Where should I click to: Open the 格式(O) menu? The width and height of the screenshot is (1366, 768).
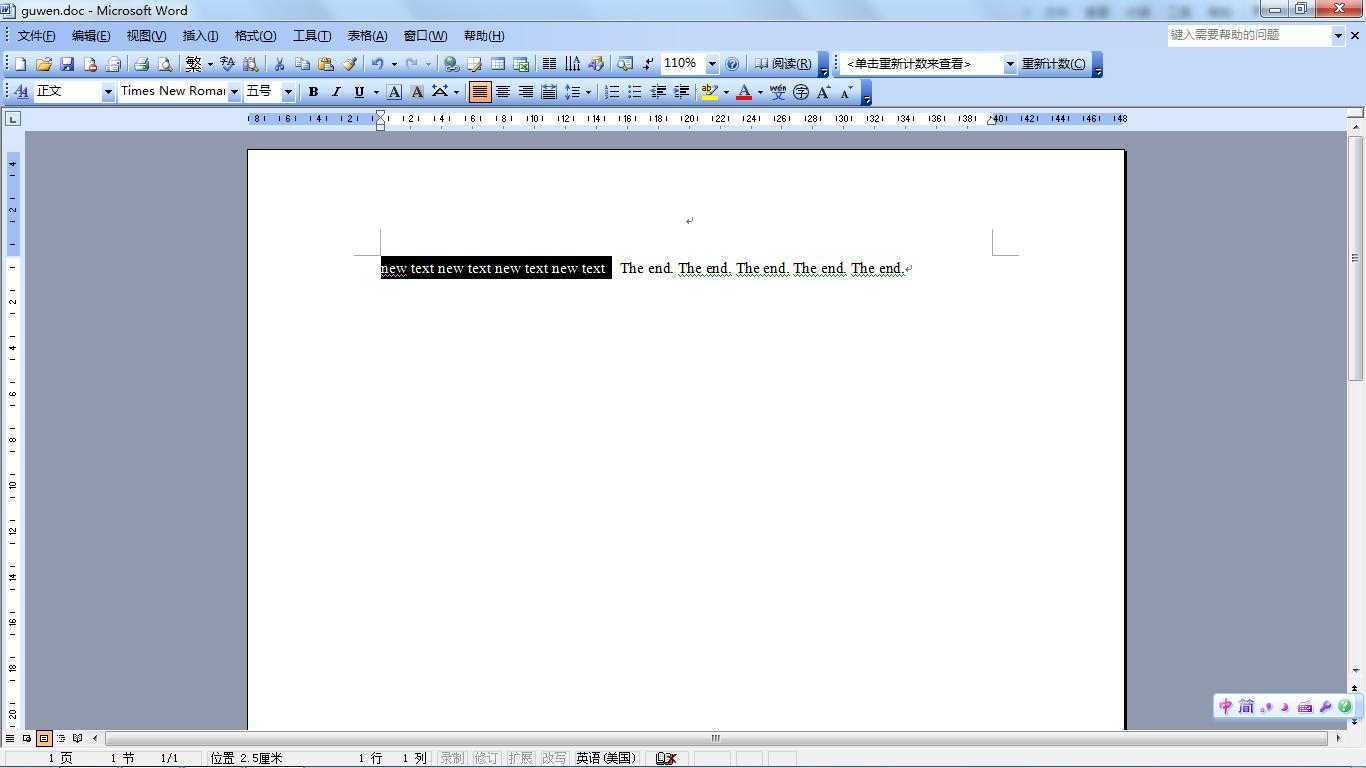255,36
